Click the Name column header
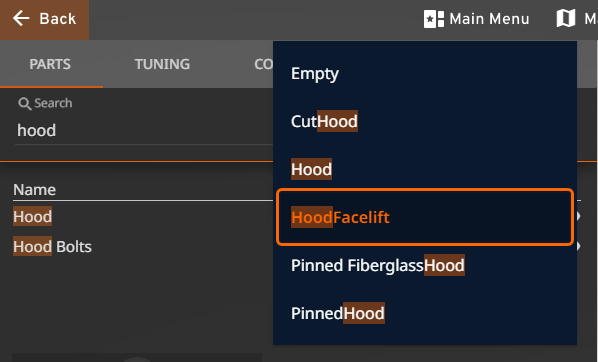Image resolution: width=598 pixels, height=362 pixels. click(34, 190)
